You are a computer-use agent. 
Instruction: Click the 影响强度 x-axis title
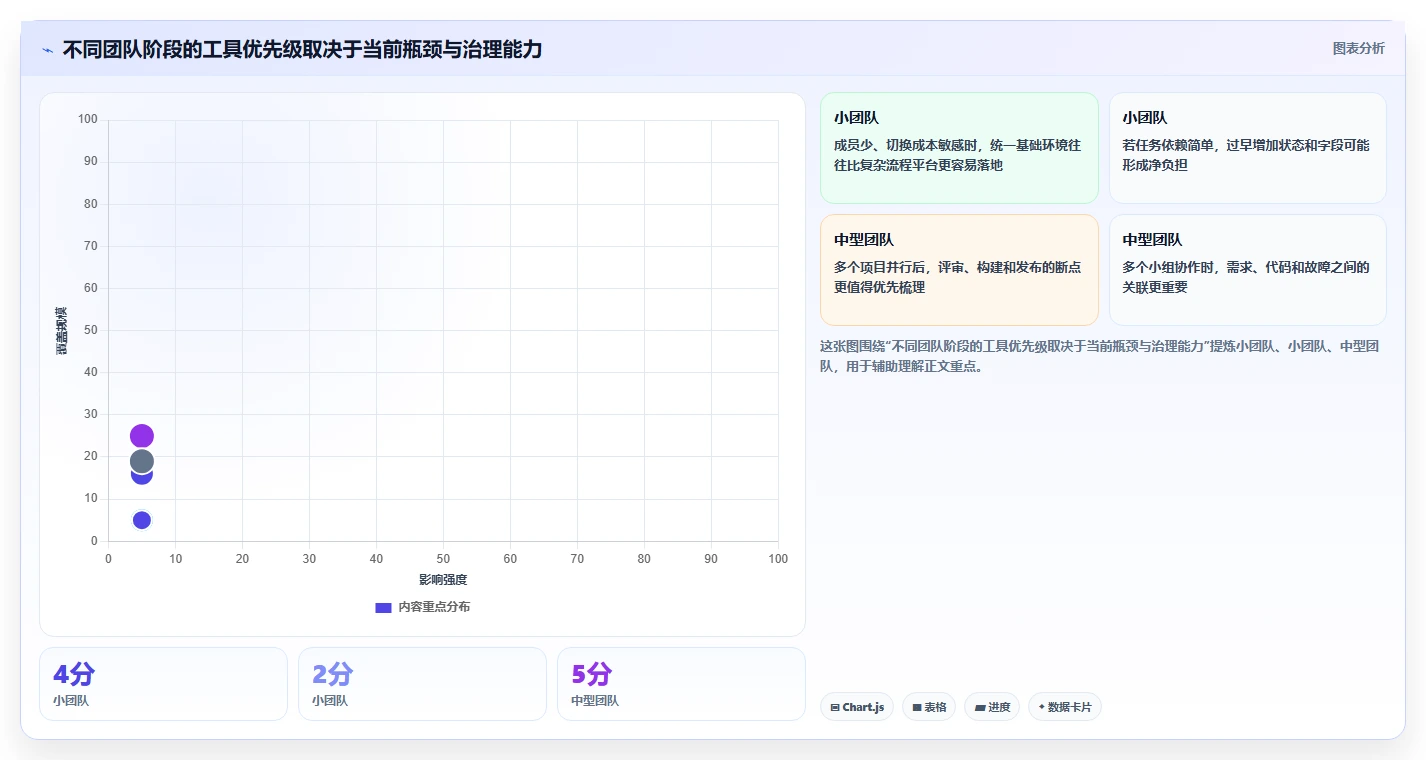443,580
